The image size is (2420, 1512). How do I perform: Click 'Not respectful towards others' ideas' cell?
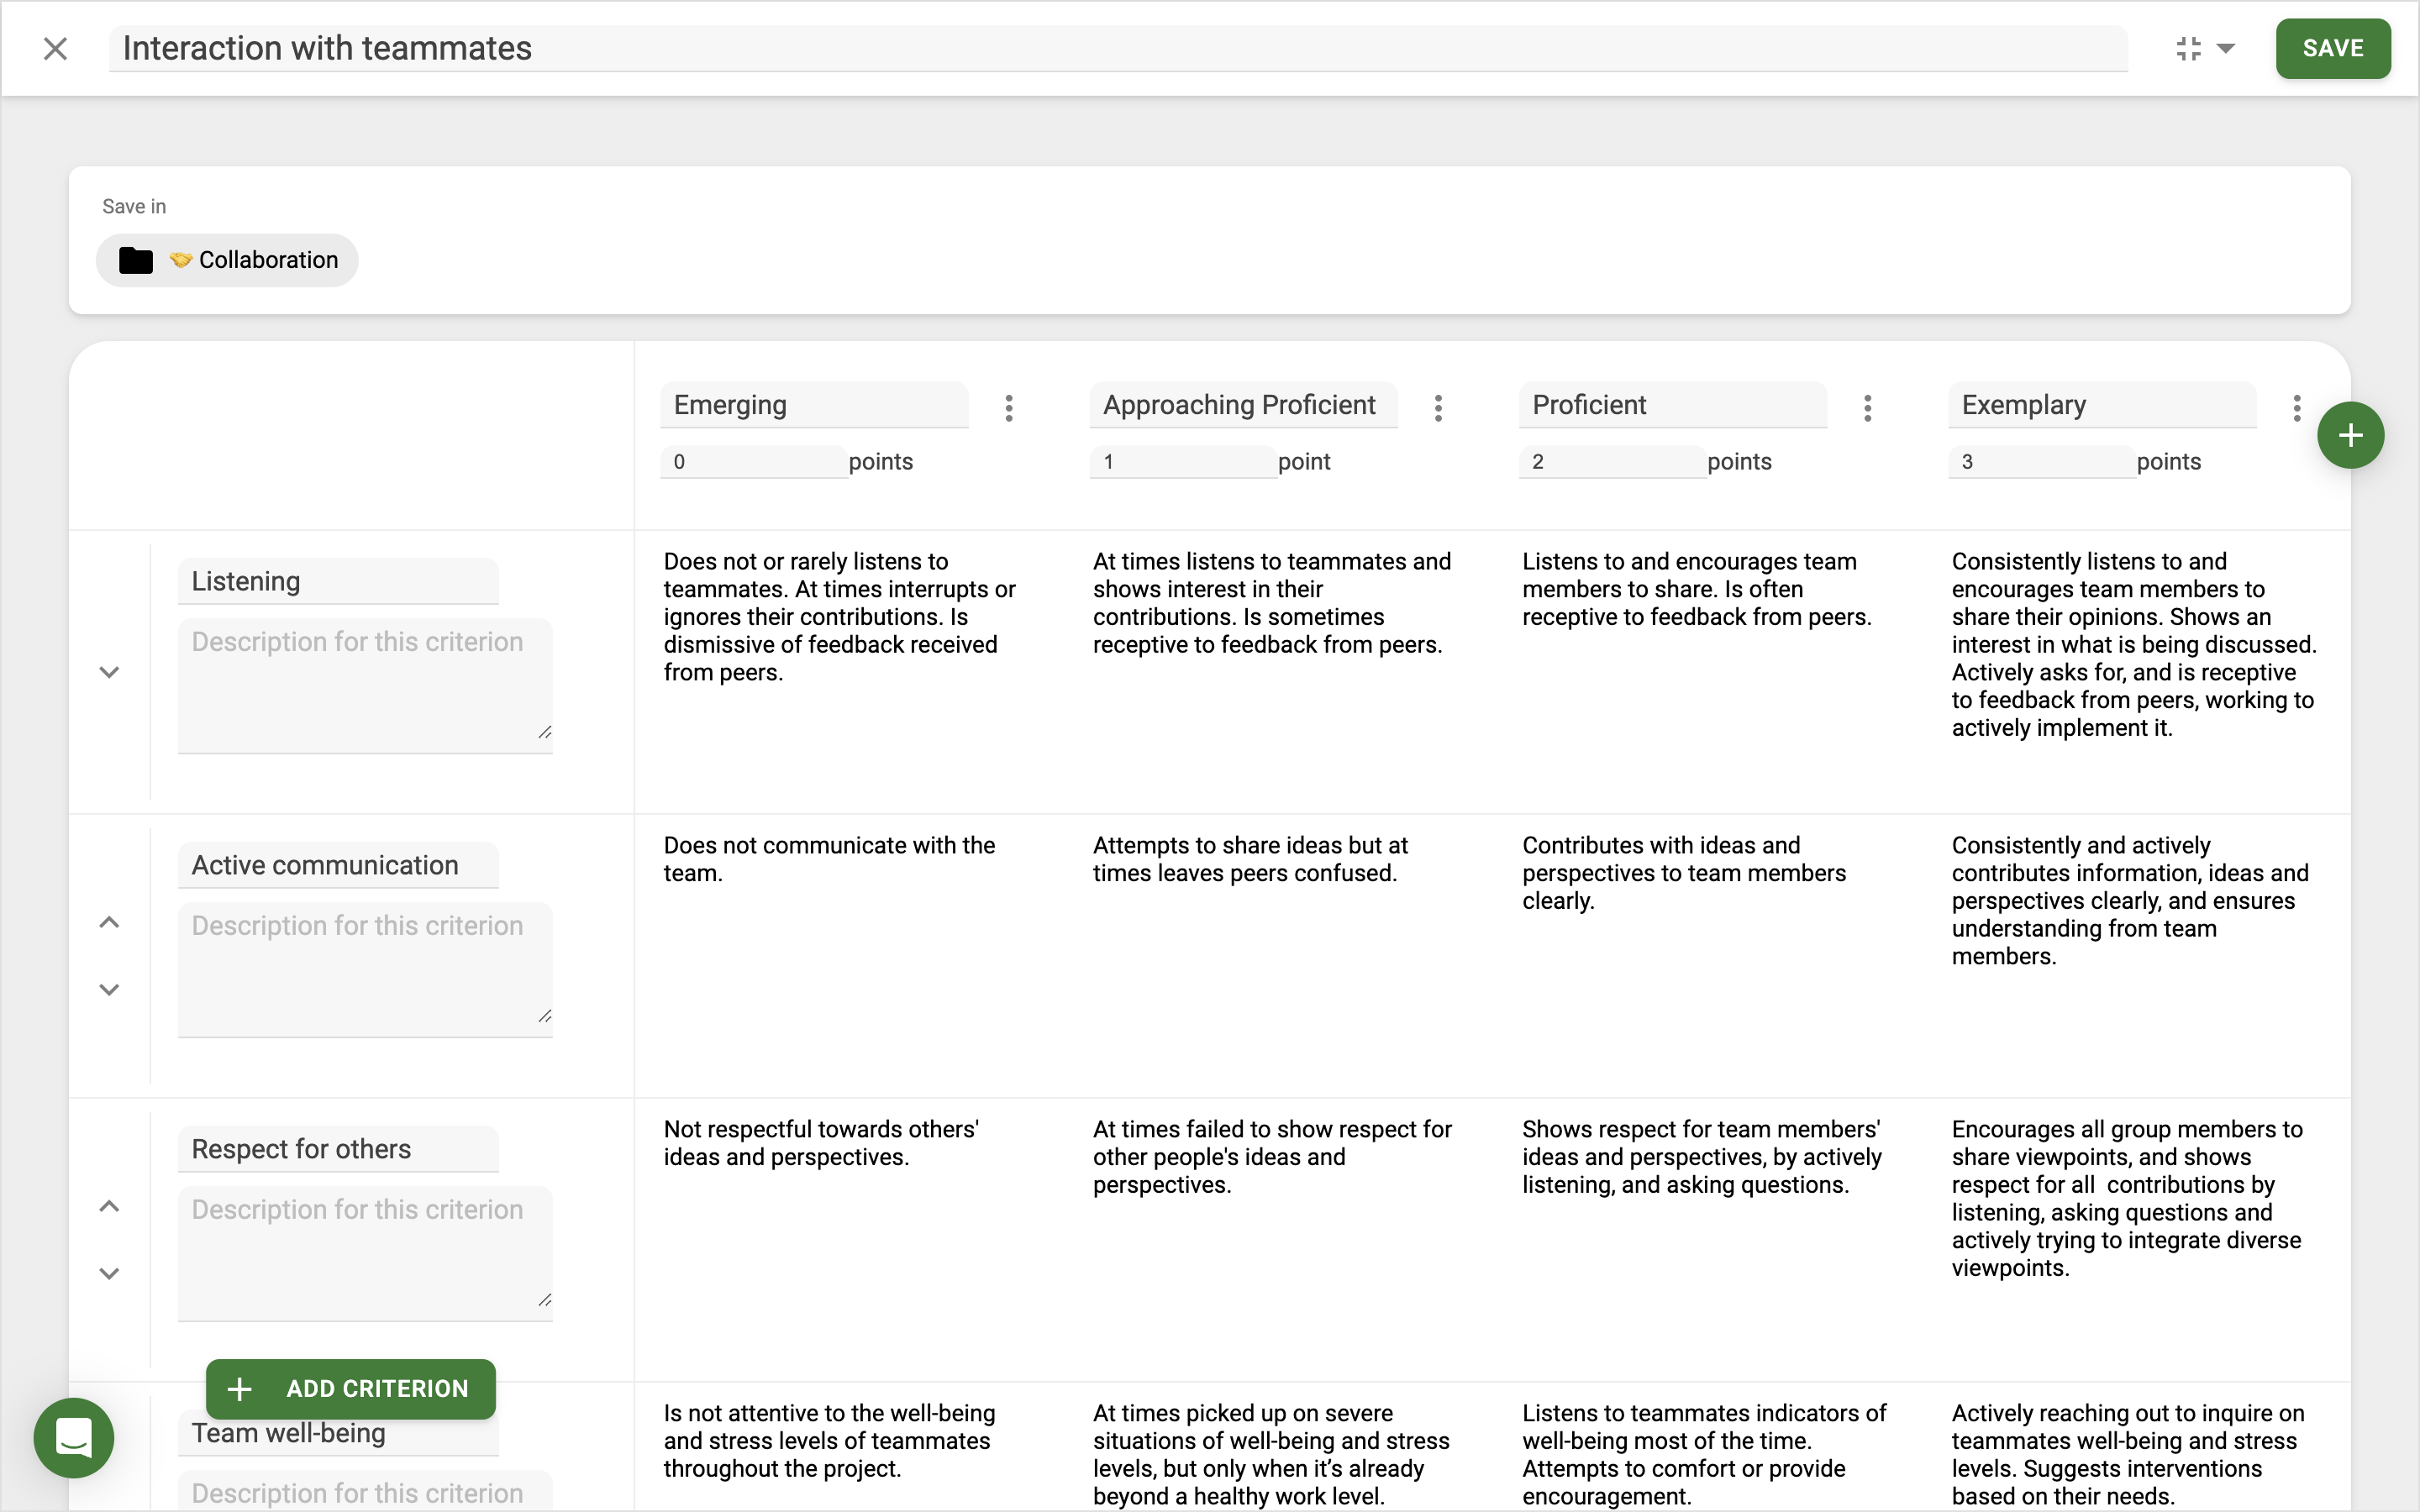(x=821, y=1143)
